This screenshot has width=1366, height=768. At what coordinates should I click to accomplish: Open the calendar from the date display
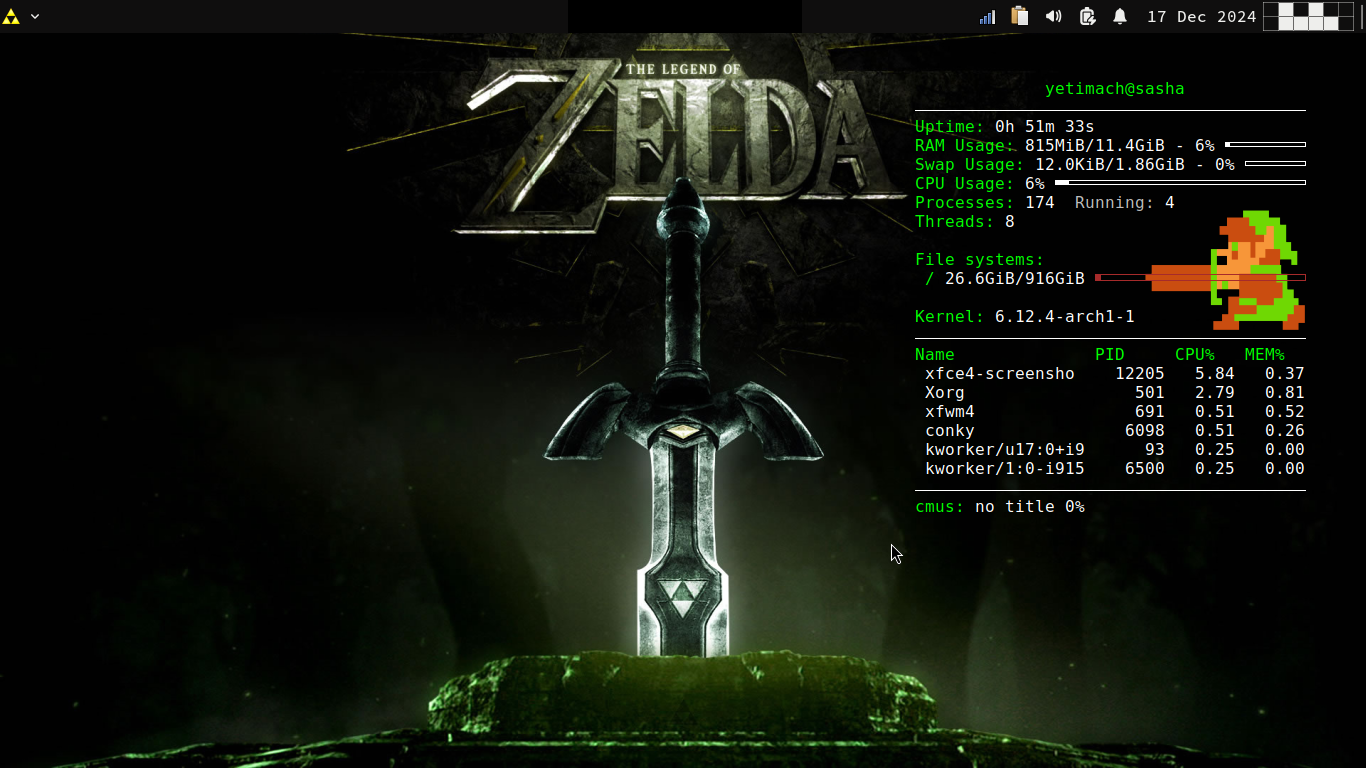(1201, 16)
